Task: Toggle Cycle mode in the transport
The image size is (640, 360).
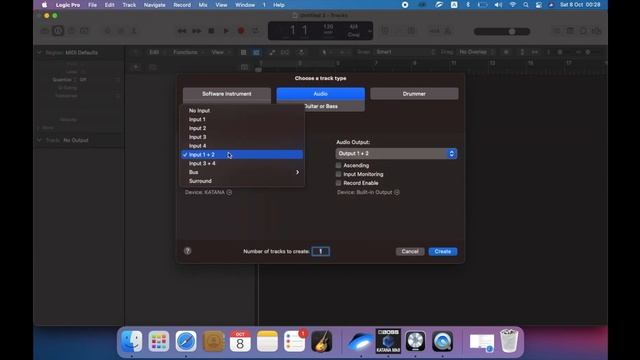Action: [256, 31]
